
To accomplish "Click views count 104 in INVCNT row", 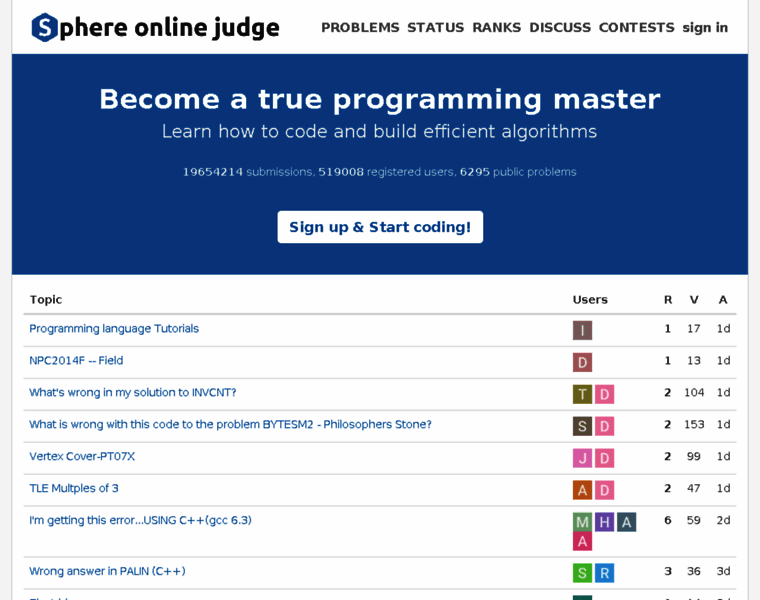I will tap(694, 393).
